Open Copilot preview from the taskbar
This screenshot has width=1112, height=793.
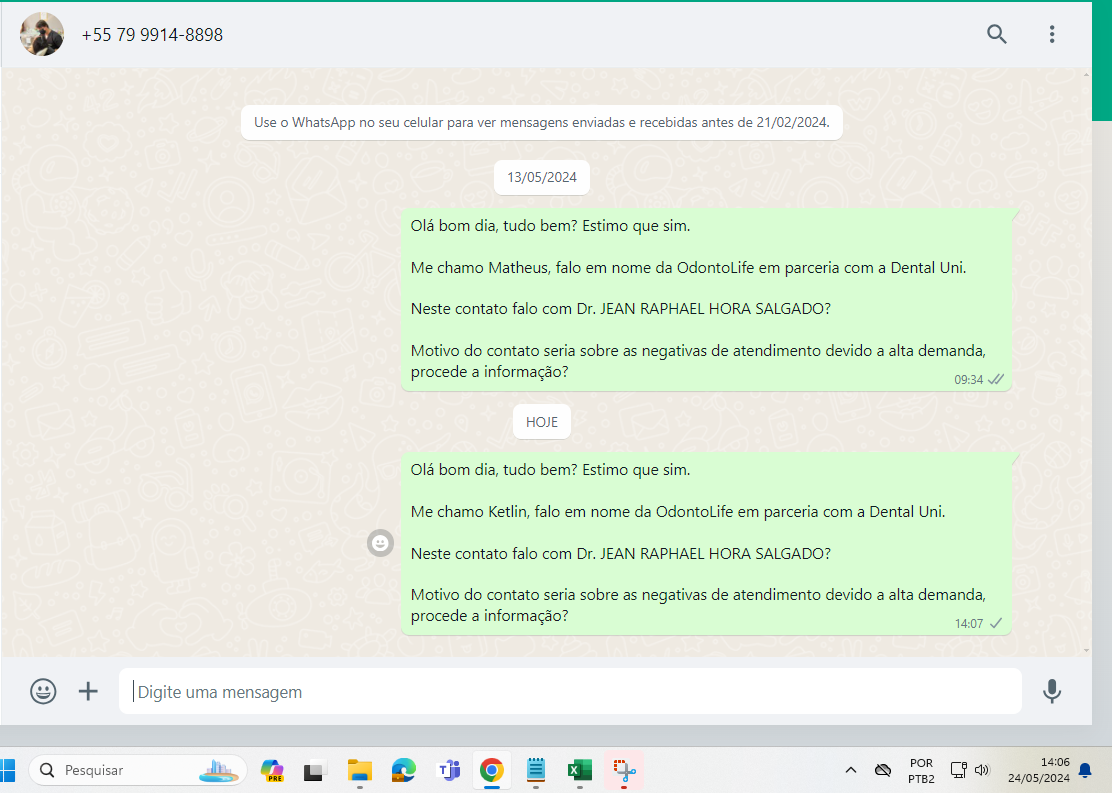click(272, 770)
